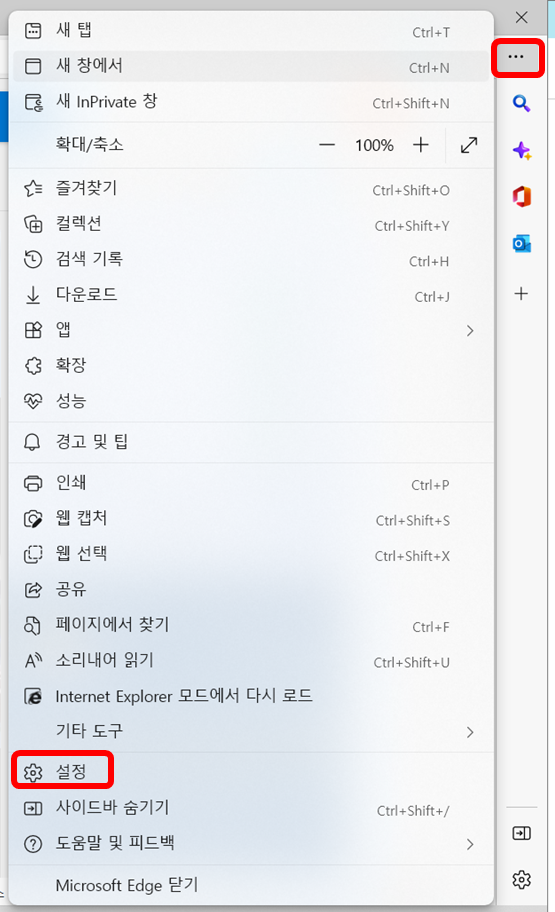Click the 도움말 및 피드백 question mark icon
This screenshot has height=912, width=555.
tap(33, 844)
